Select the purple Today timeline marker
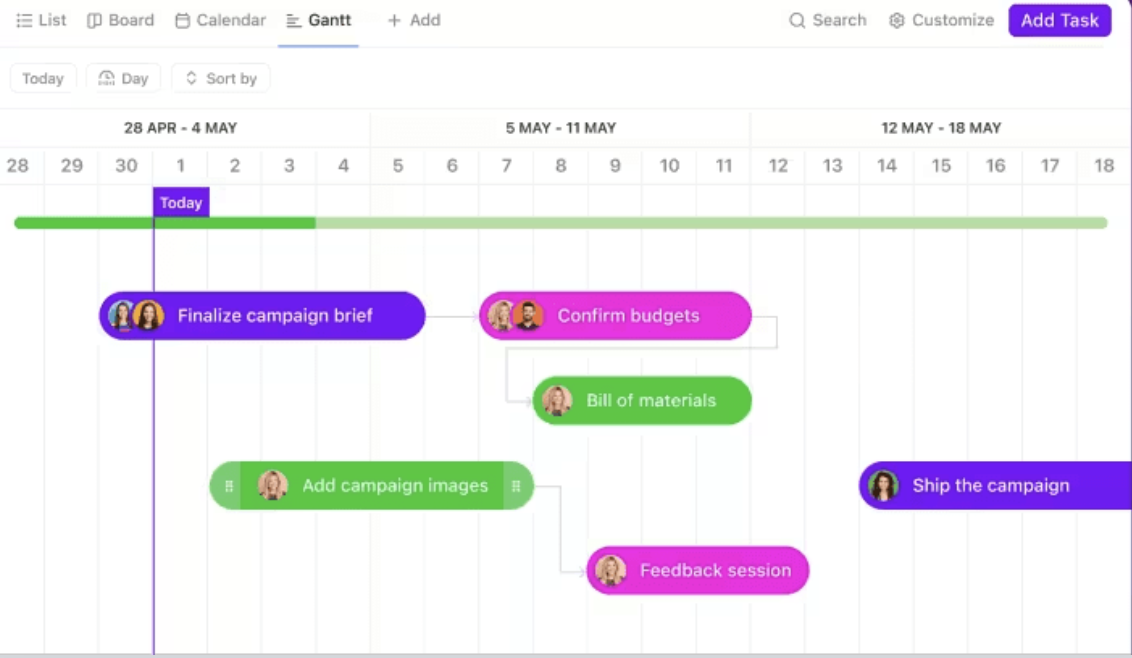This screenshot has width=1132, height=658. pos(181,203)
